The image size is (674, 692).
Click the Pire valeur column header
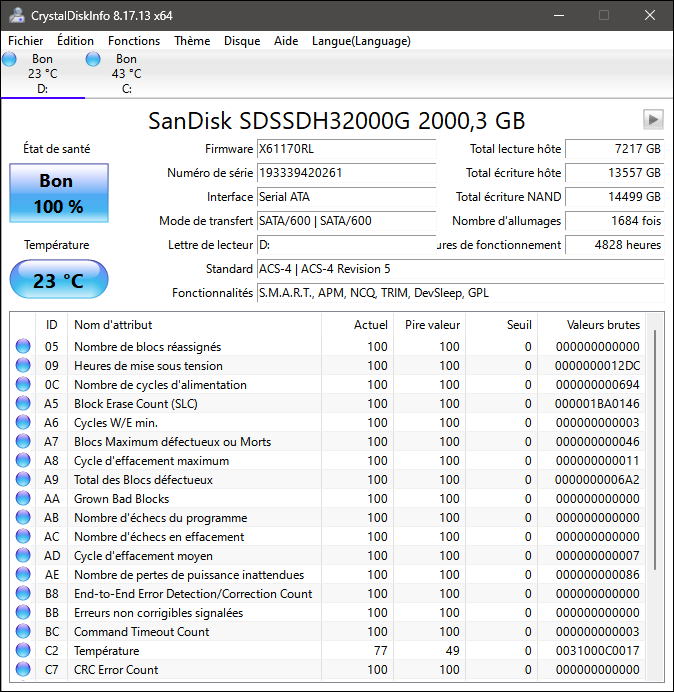pos(429,325)
